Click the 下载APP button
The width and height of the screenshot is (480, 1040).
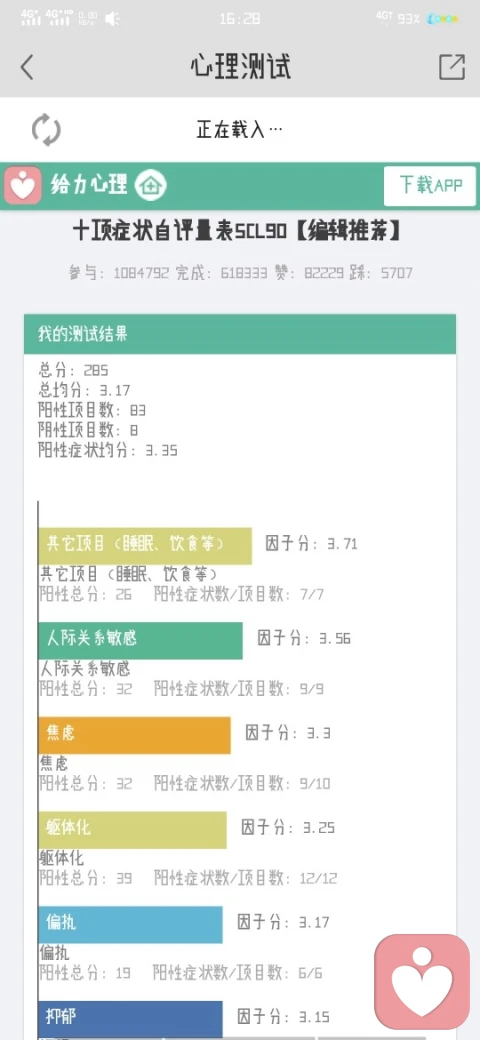[430, 186]
